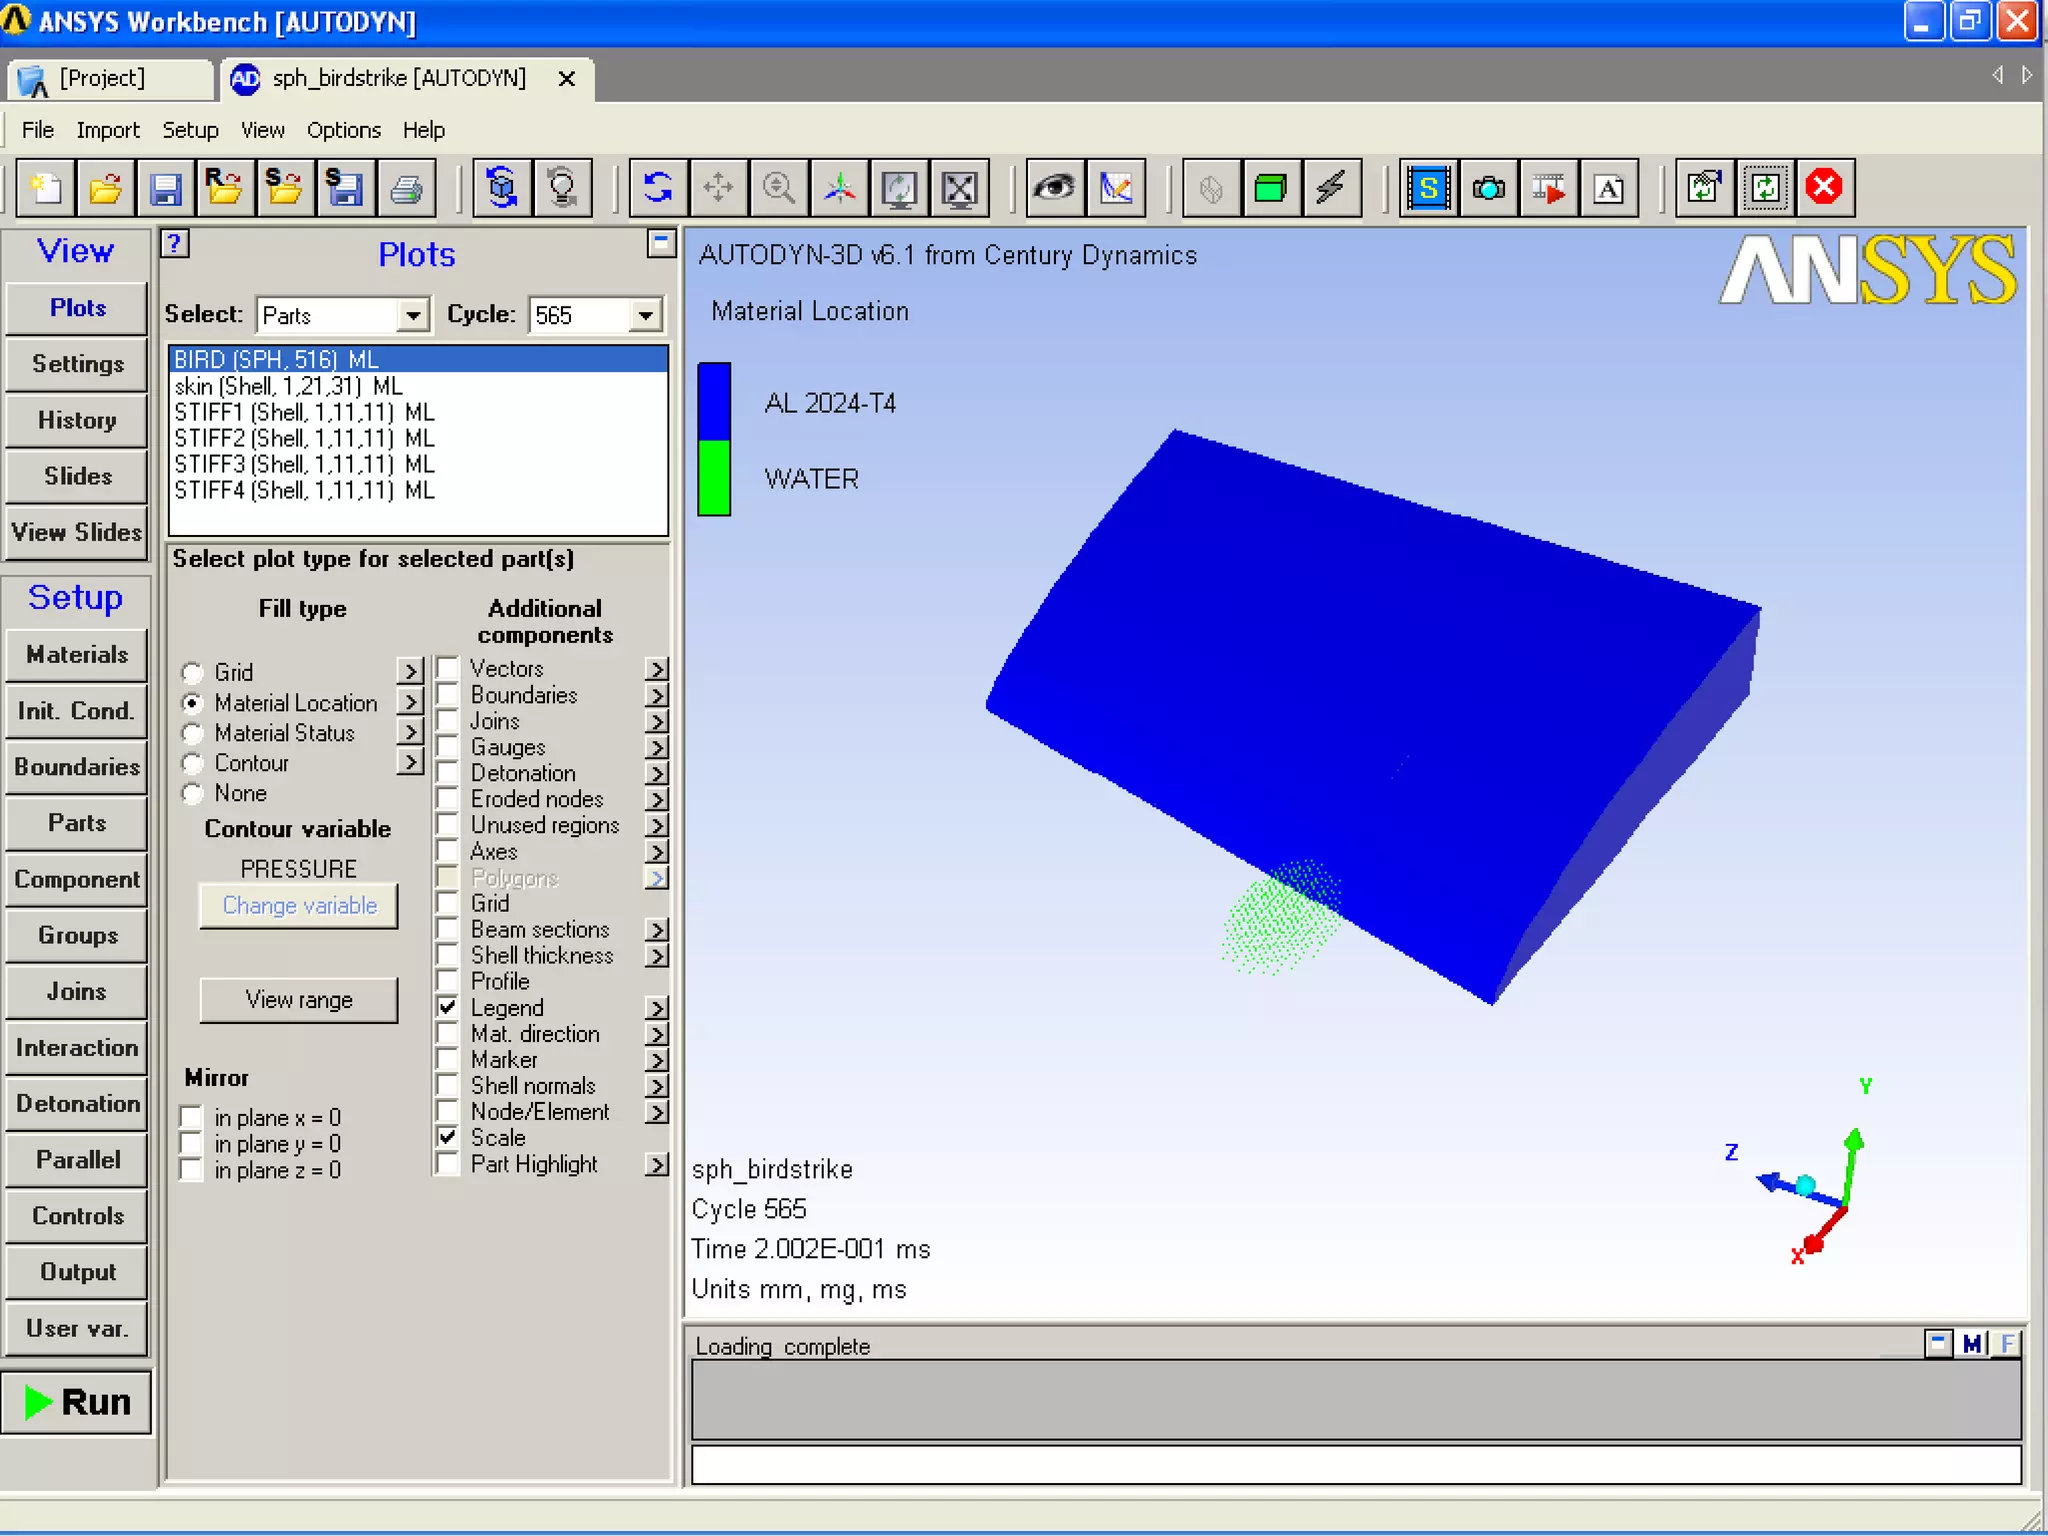Click the blue S slideshow icon

[1428, 188]
